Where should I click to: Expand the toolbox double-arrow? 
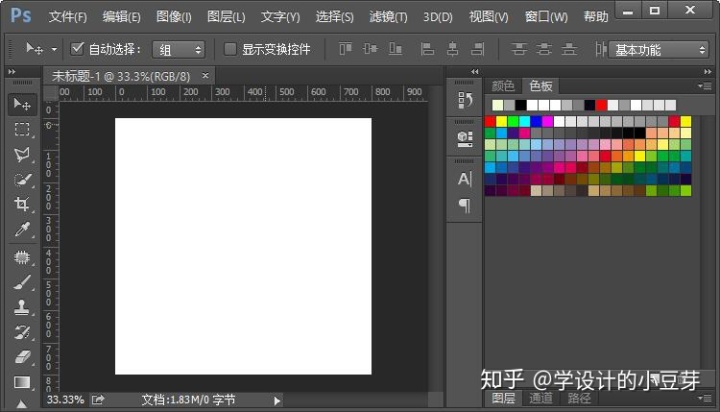(x=12, y=72)
